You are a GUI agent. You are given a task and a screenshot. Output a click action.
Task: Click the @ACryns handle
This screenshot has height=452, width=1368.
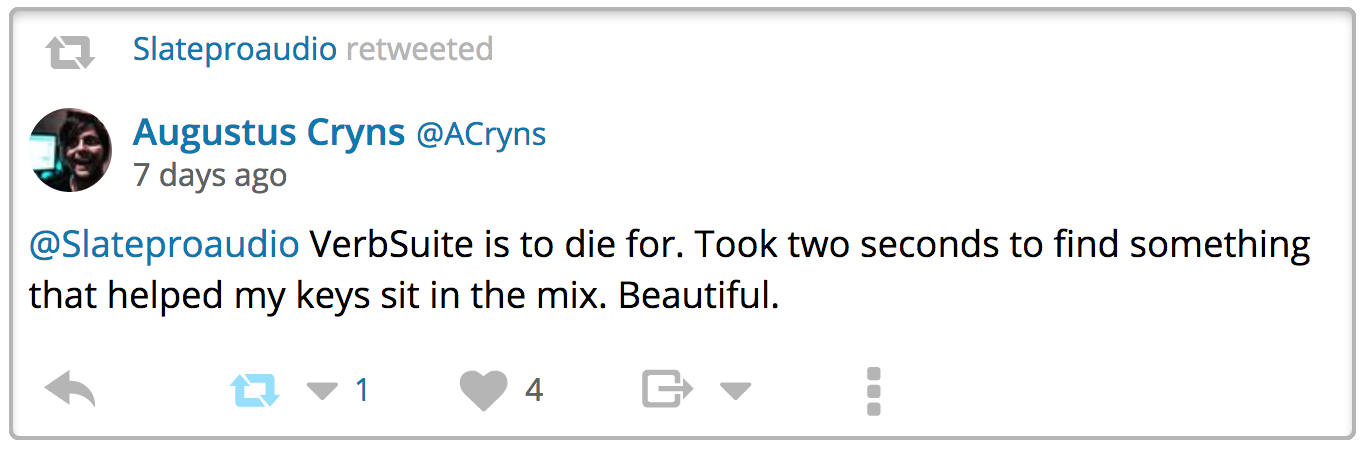click(x=481, y=134)
